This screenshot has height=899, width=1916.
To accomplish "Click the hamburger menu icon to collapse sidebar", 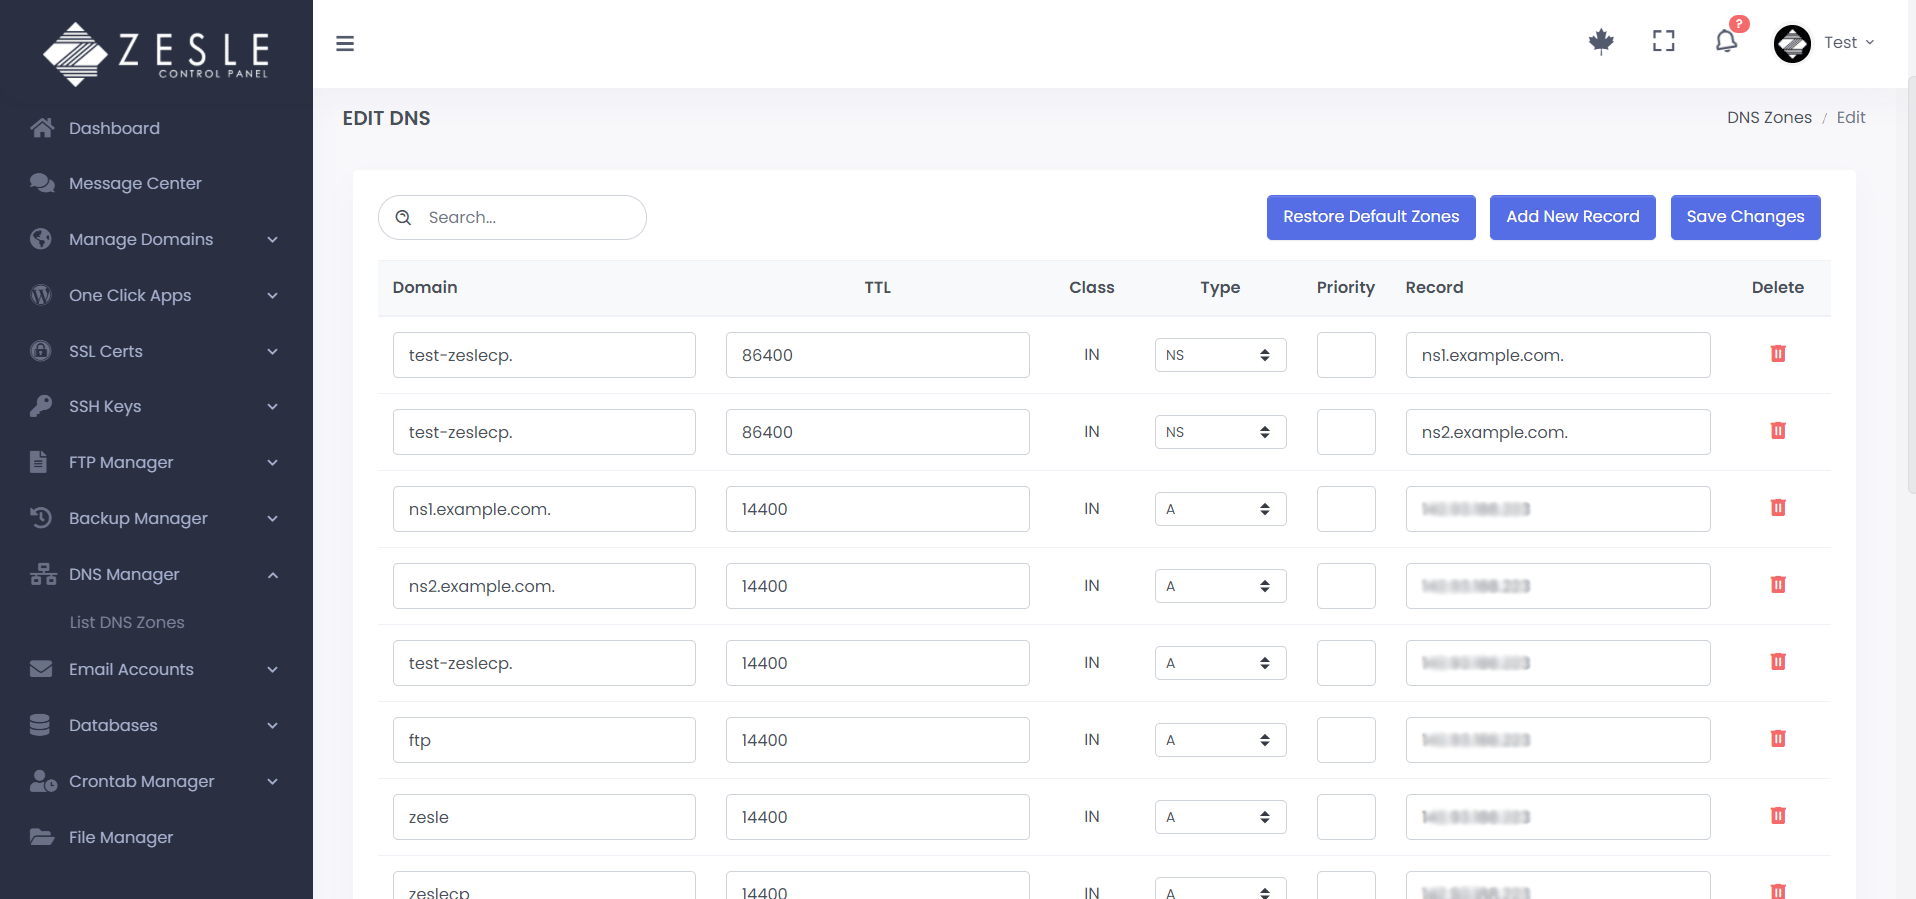I will pos(345,43).
